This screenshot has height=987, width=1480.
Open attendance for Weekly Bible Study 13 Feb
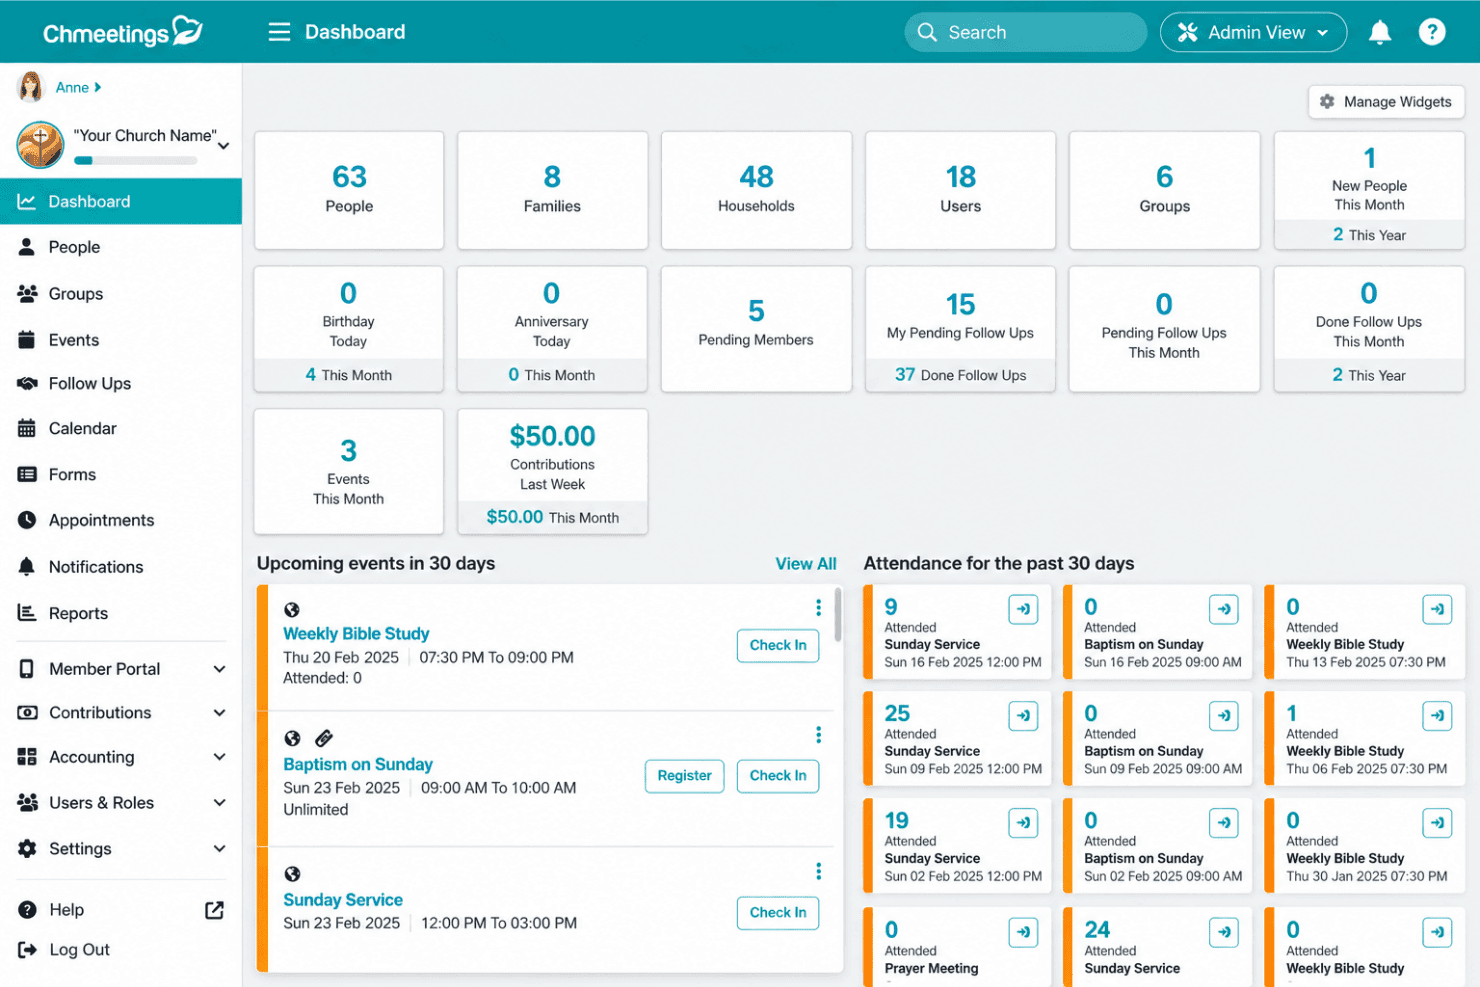click(x=1437, y=609)
